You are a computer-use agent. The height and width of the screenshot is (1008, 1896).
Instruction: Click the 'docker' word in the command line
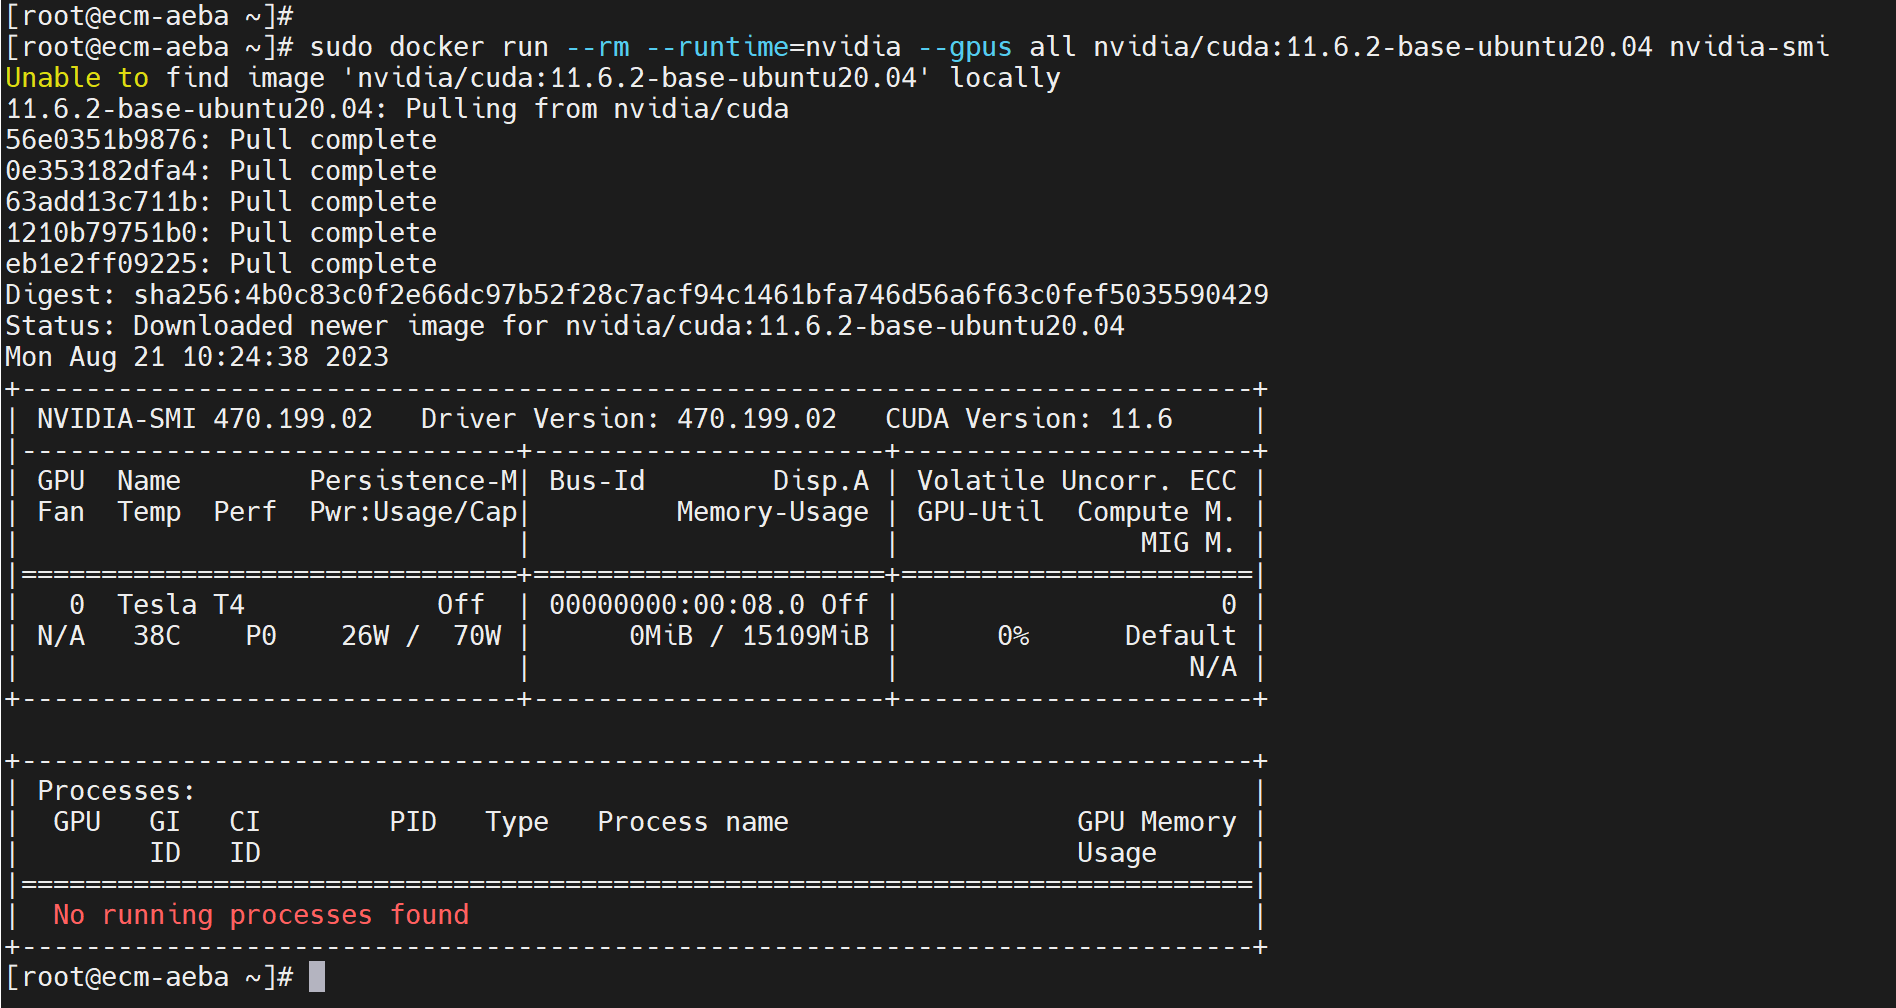point(436,47)
